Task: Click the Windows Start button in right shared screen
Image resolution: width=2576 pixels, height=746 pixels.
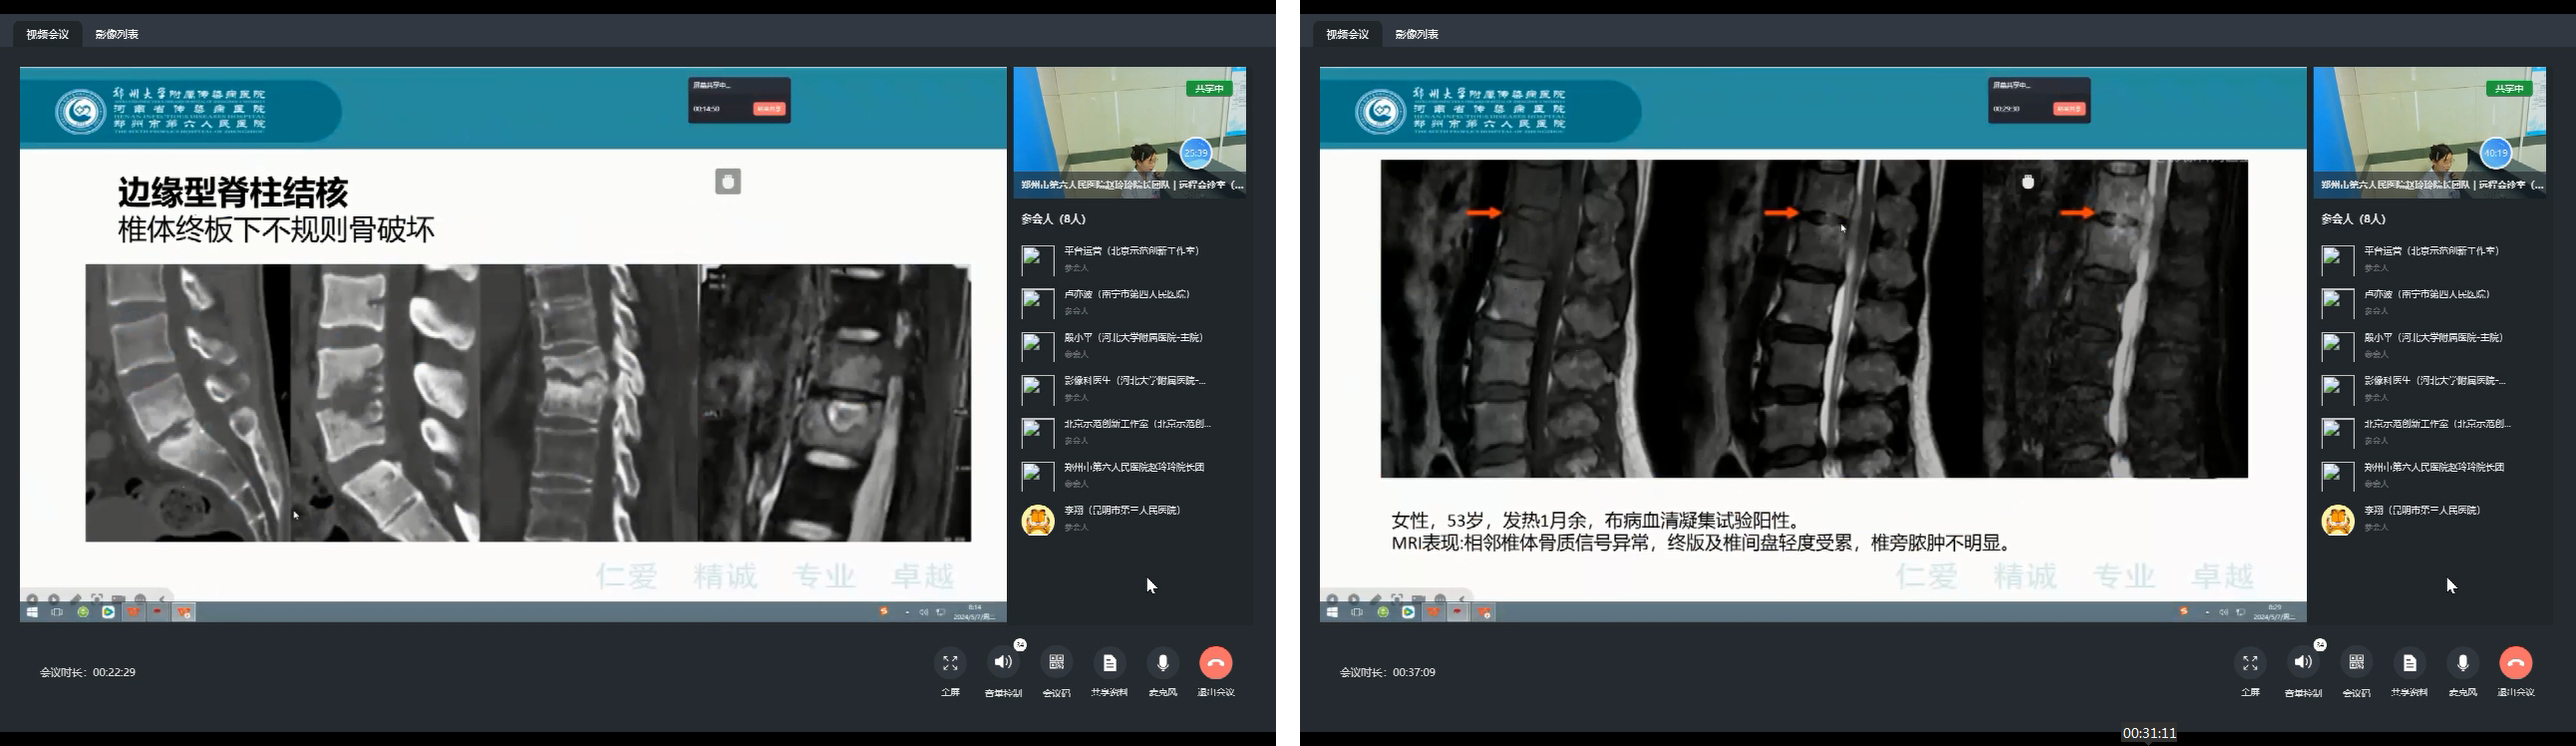Action: pos(1332,612)
